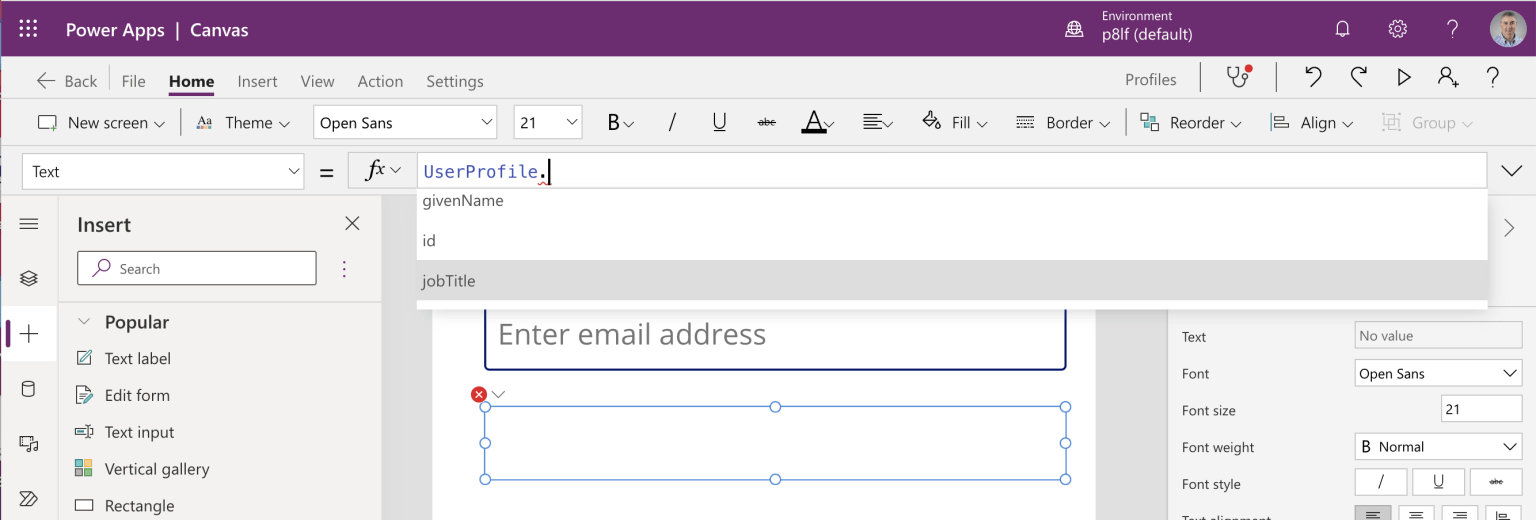Choose id from autocomplete list
The height and width of the screenshot is (520, 1536).
point(952,240)
